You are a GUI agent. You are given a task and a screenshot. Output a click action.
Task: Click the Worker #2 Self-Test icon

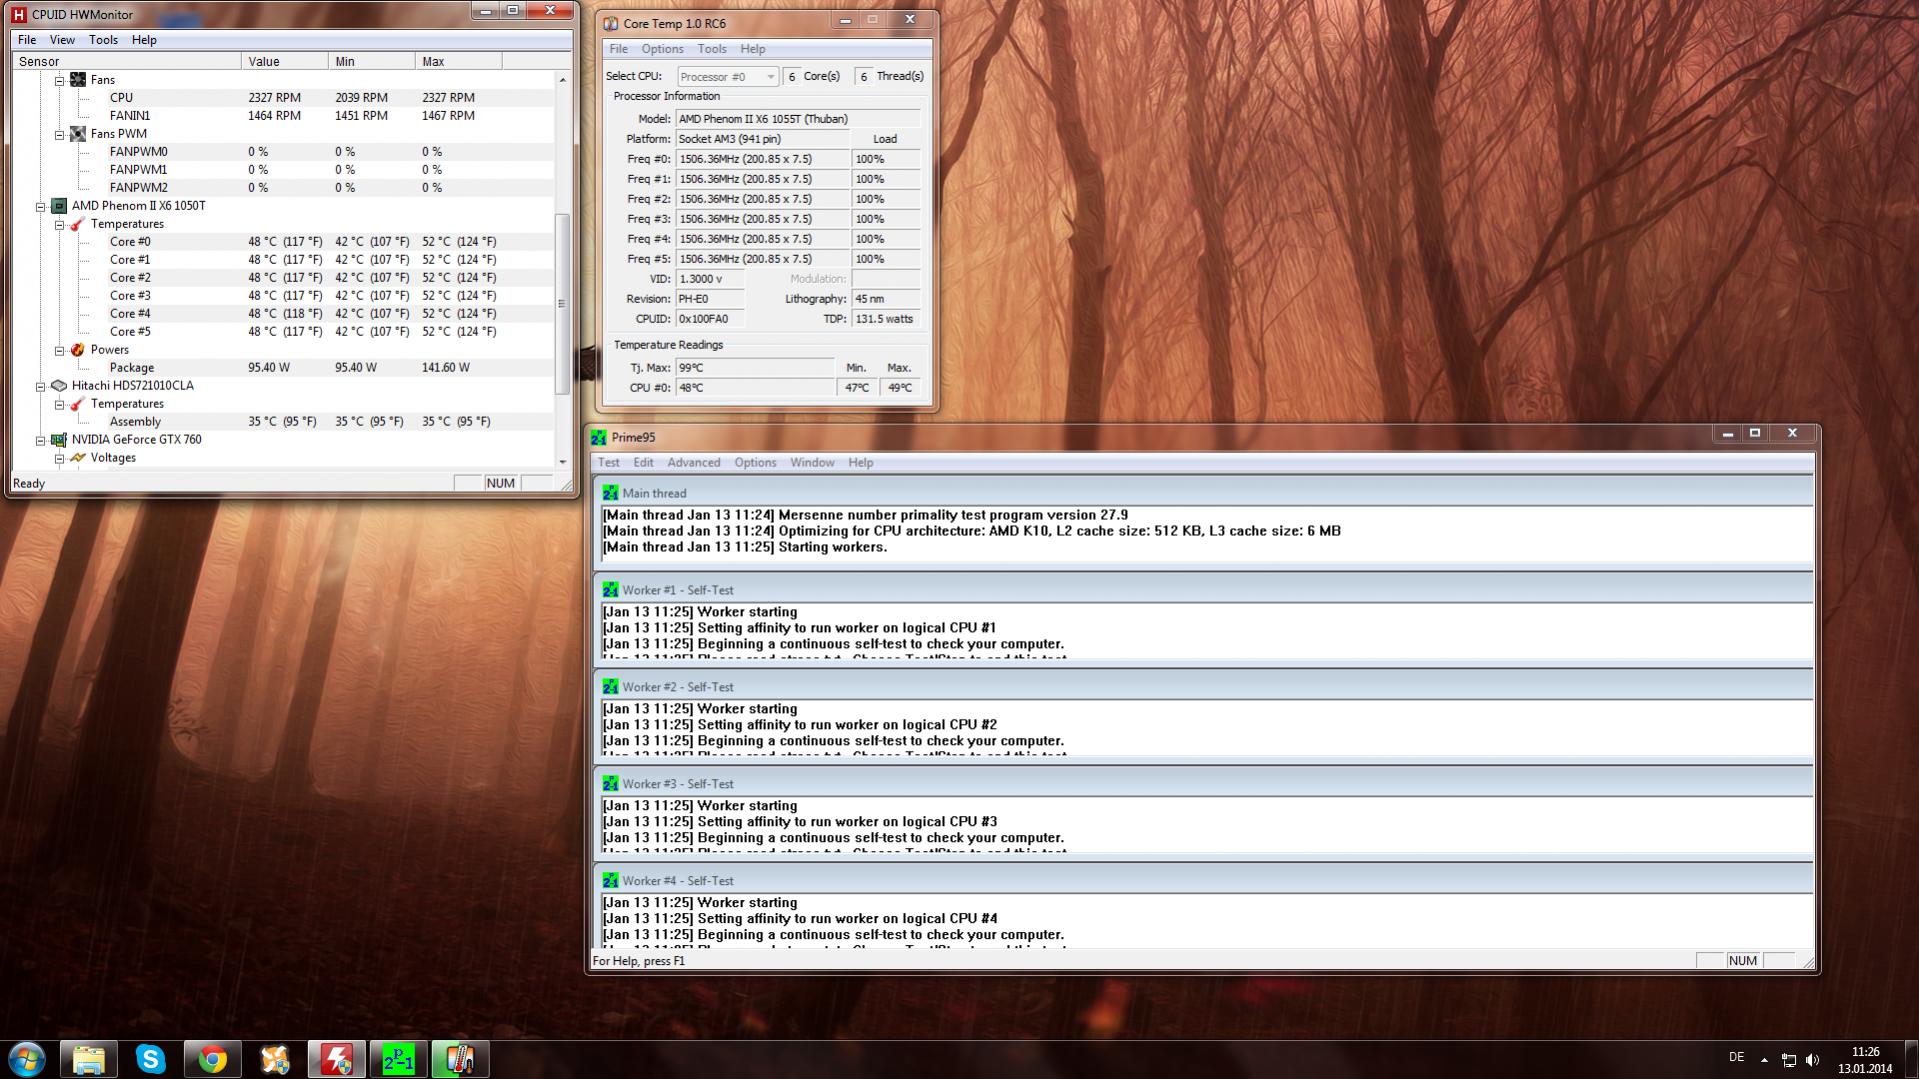[x=610, y=687]
